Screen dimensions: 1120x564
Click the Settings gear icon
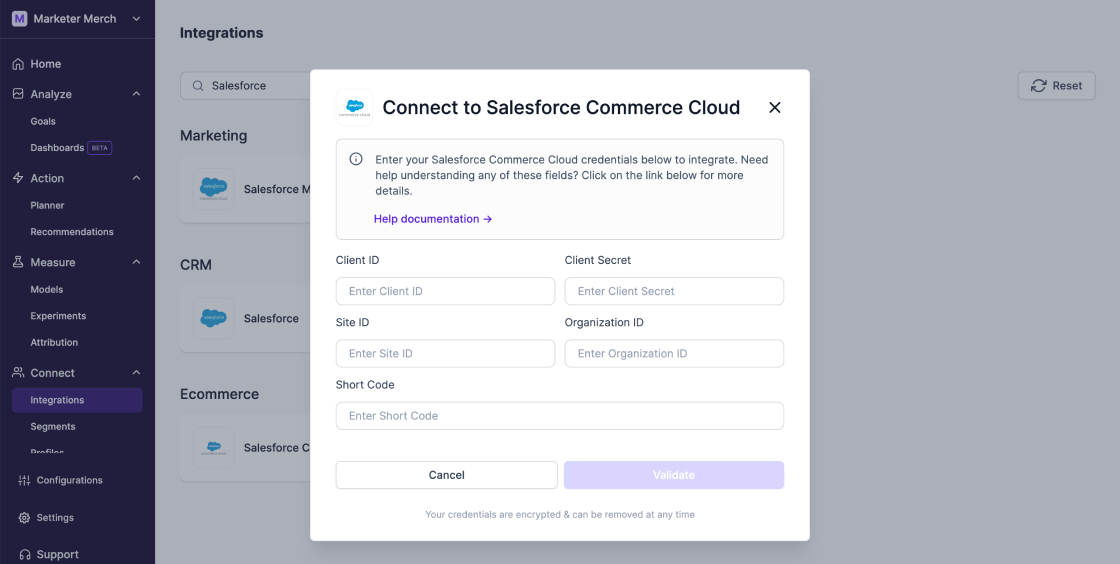(24, 518)
